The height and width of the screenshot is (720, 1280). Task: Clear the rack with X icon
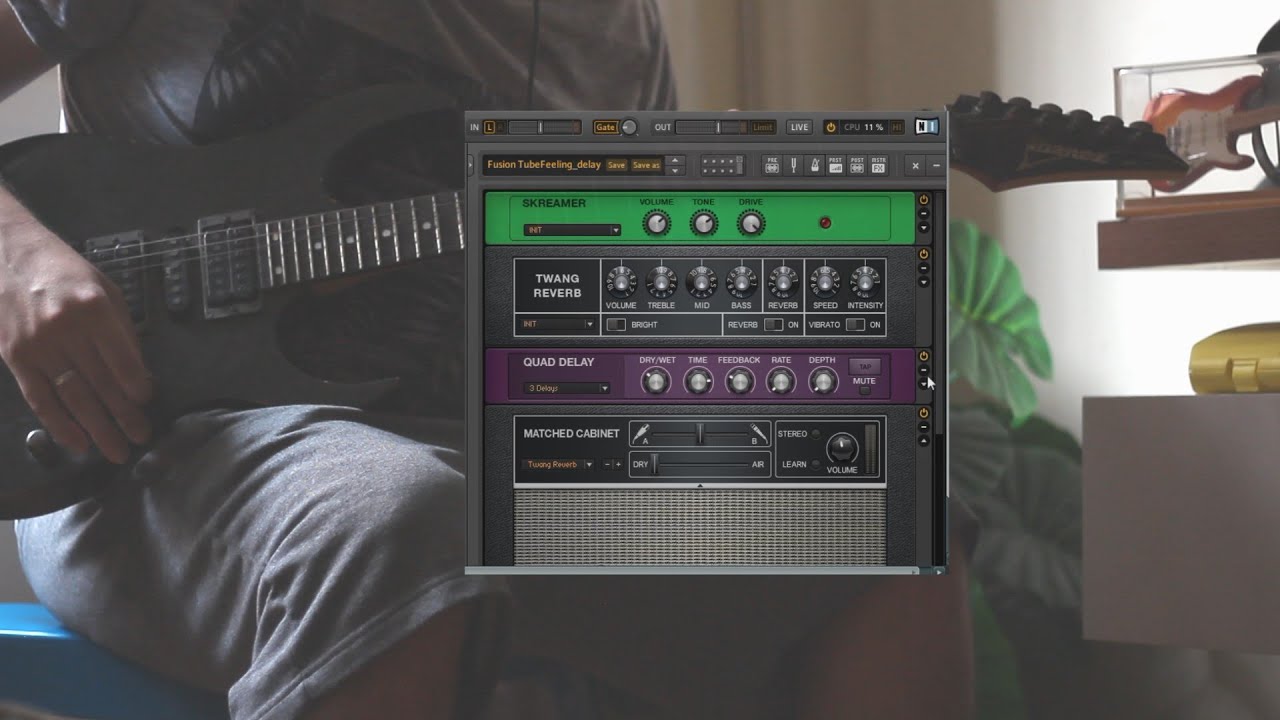915,165
